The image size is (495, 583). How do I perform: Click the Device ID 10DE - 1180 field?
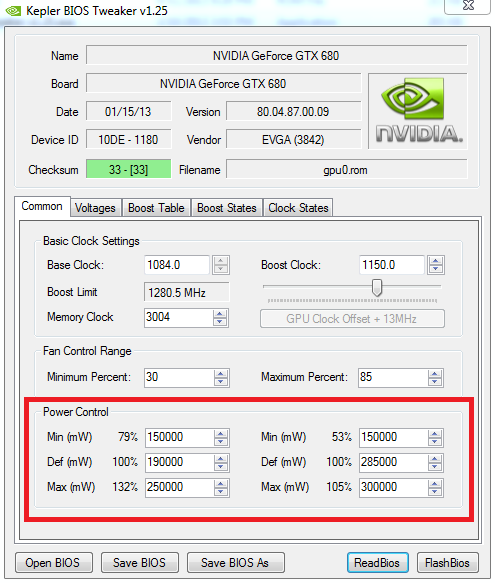pos(129,139)
